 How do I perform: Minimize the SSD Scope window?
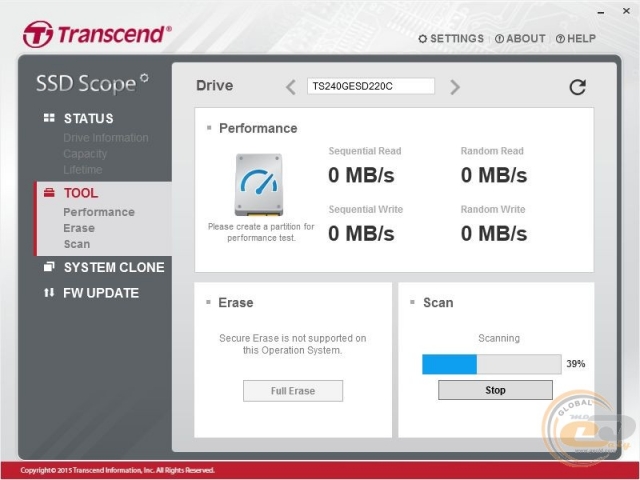(601, 12)
